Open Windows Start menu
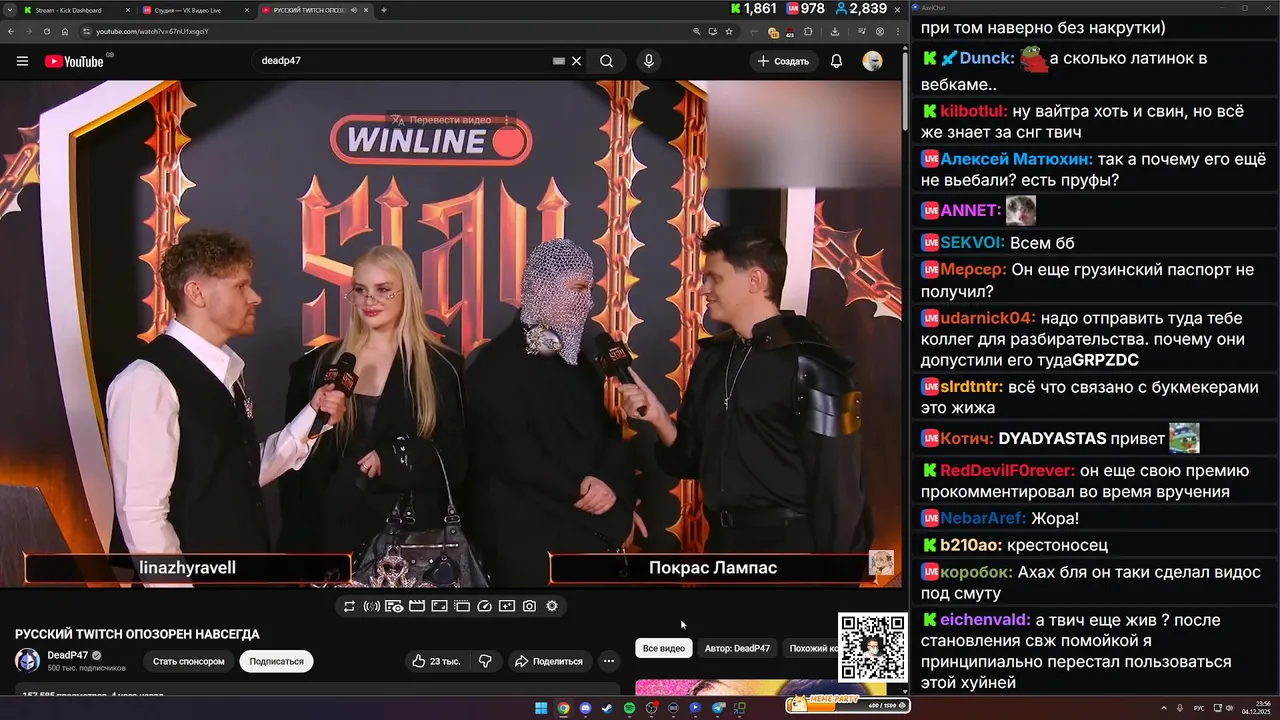This screenshot has width=1280, height=720. 541,708
